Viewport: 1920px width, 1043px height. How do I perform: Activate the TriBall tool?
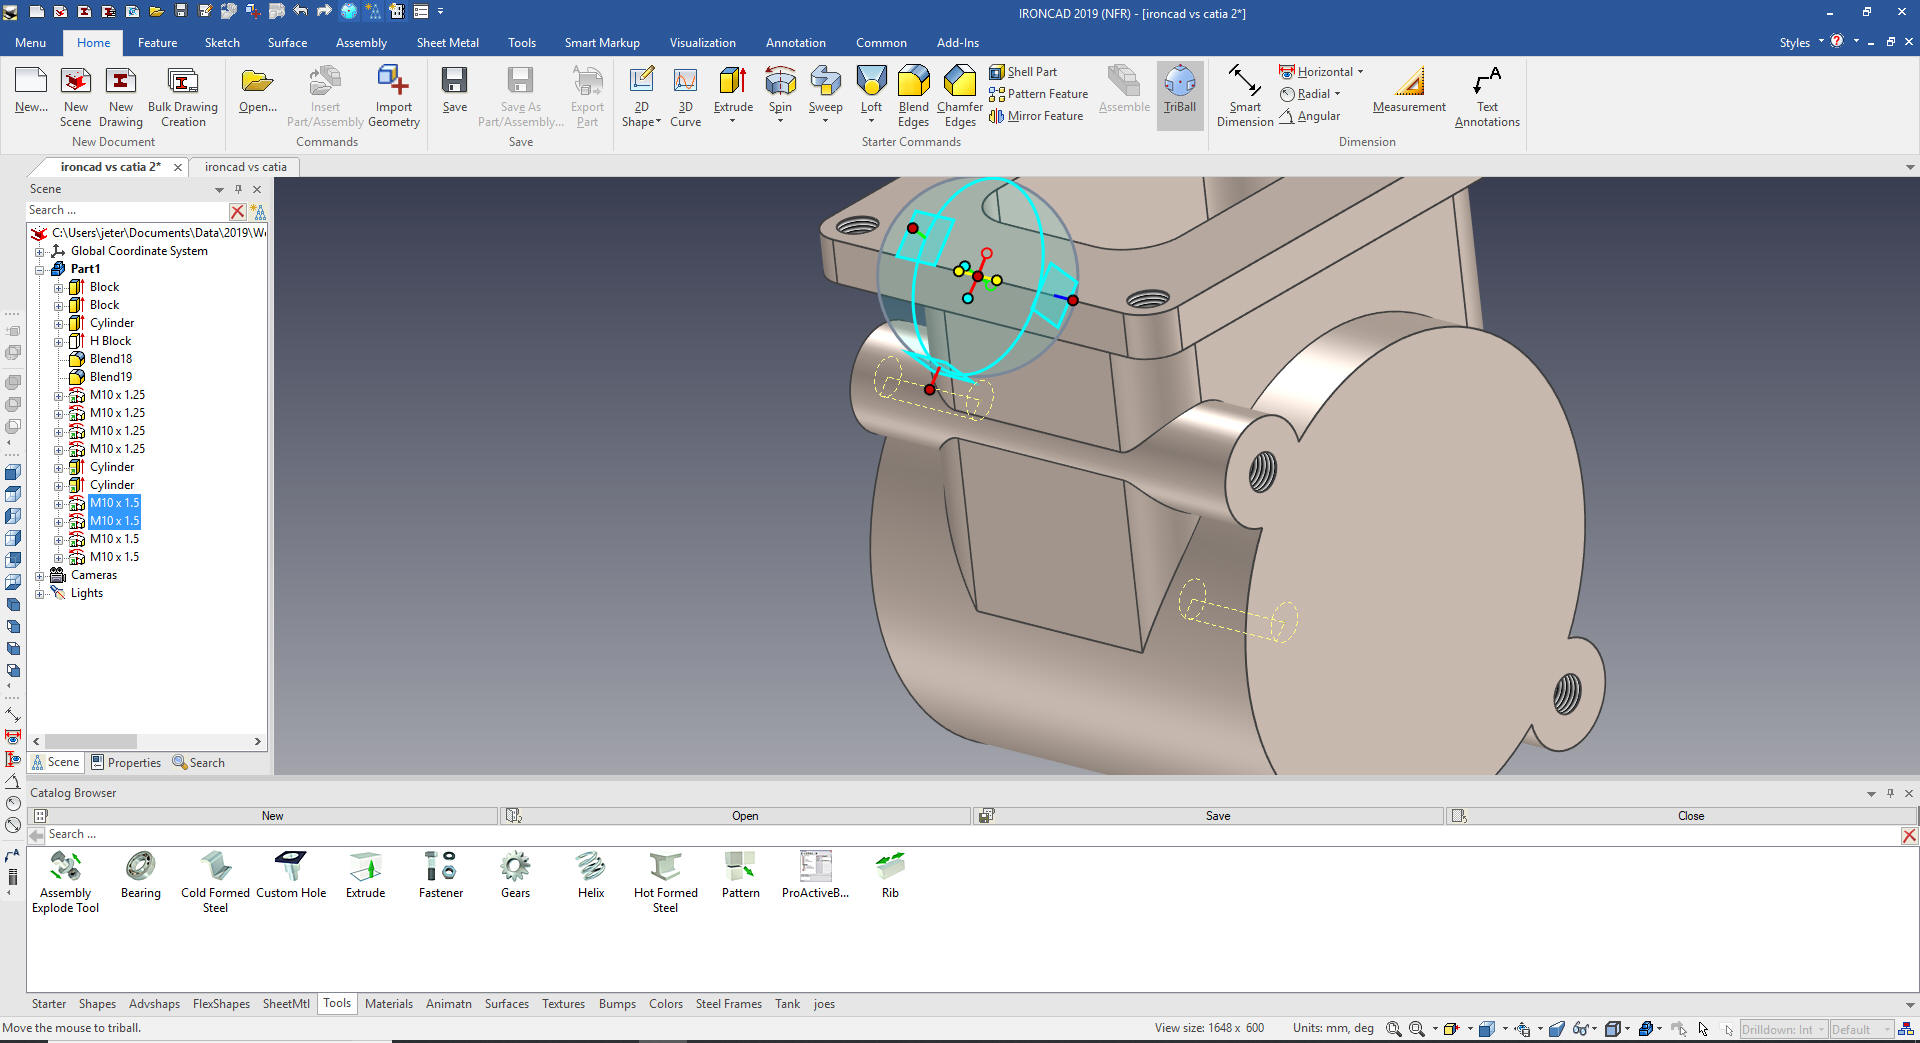tap(1179, 90)
